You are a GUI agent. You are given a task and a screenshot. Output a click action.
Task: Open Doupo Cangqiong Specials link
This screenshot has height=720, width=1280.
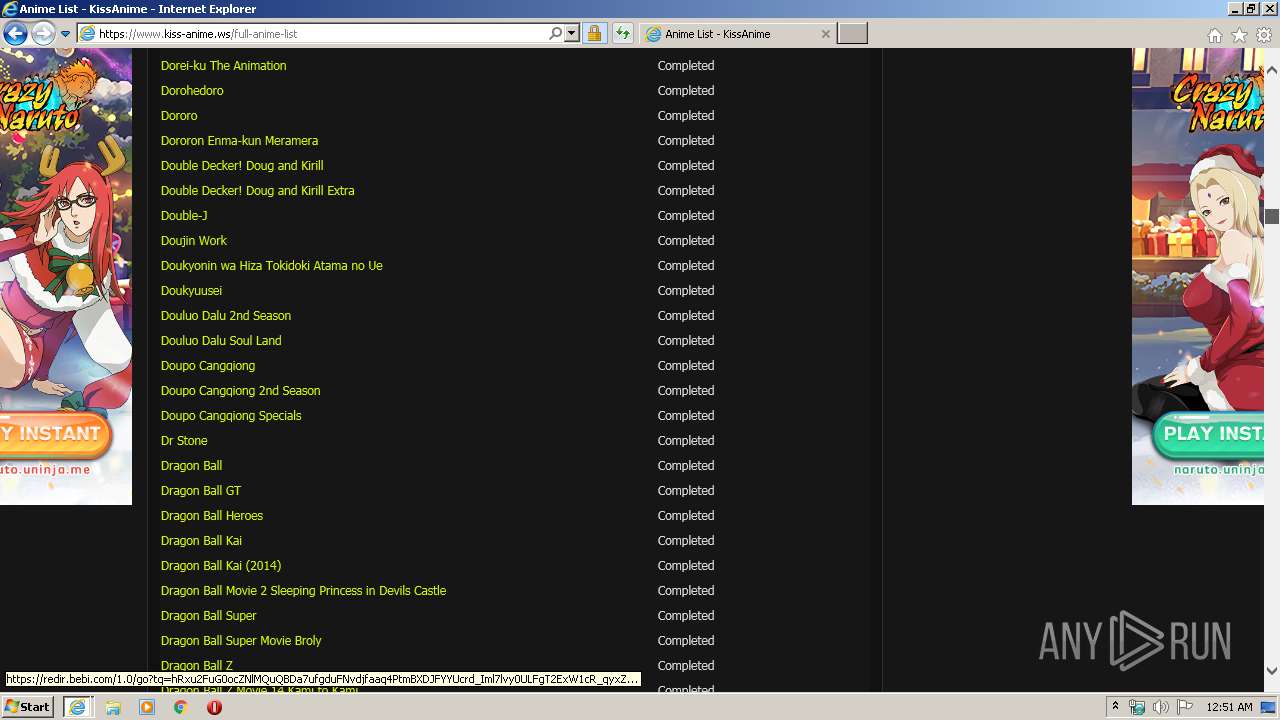tap(231, 416)
